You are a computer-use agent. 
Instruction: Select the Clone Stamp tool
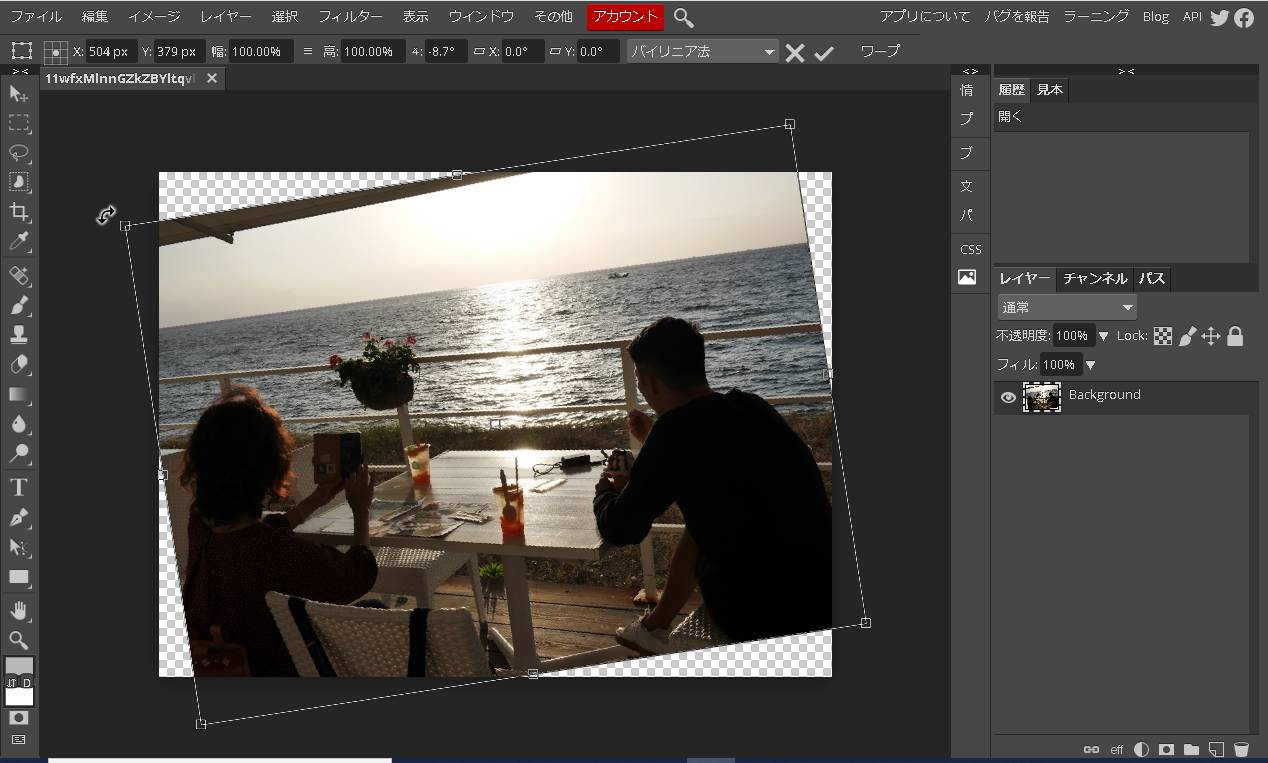pos(19,335)
